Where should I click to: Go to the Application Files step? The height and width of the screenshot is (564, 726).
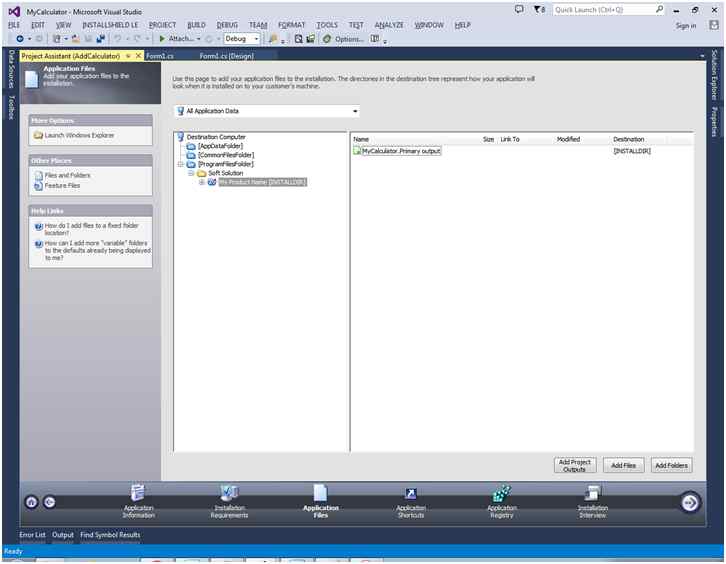point(321,502)
